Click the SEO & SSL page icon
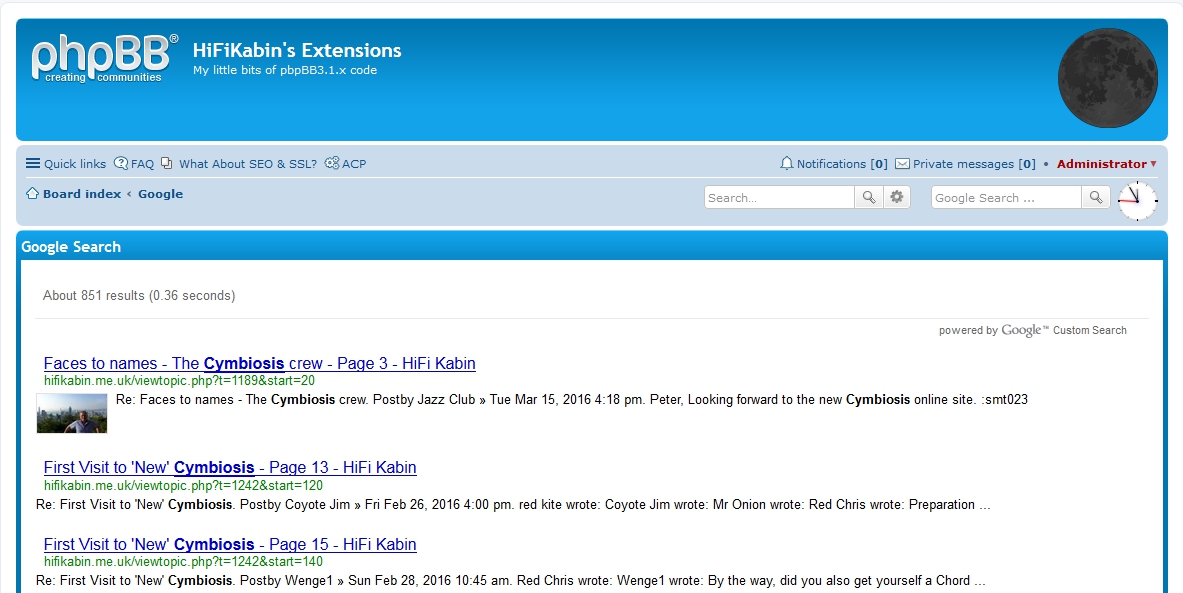Screen dimensions: 1183x593 167,163
